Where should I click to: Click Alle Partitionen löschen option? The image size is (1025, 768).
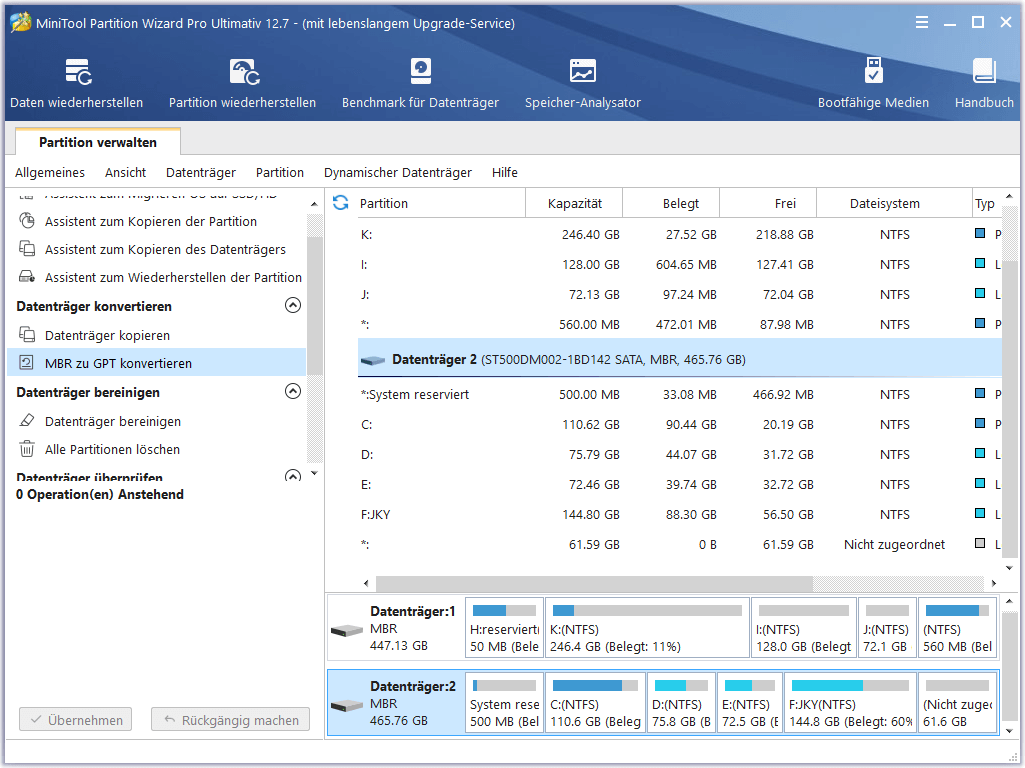tap(112, 449)
